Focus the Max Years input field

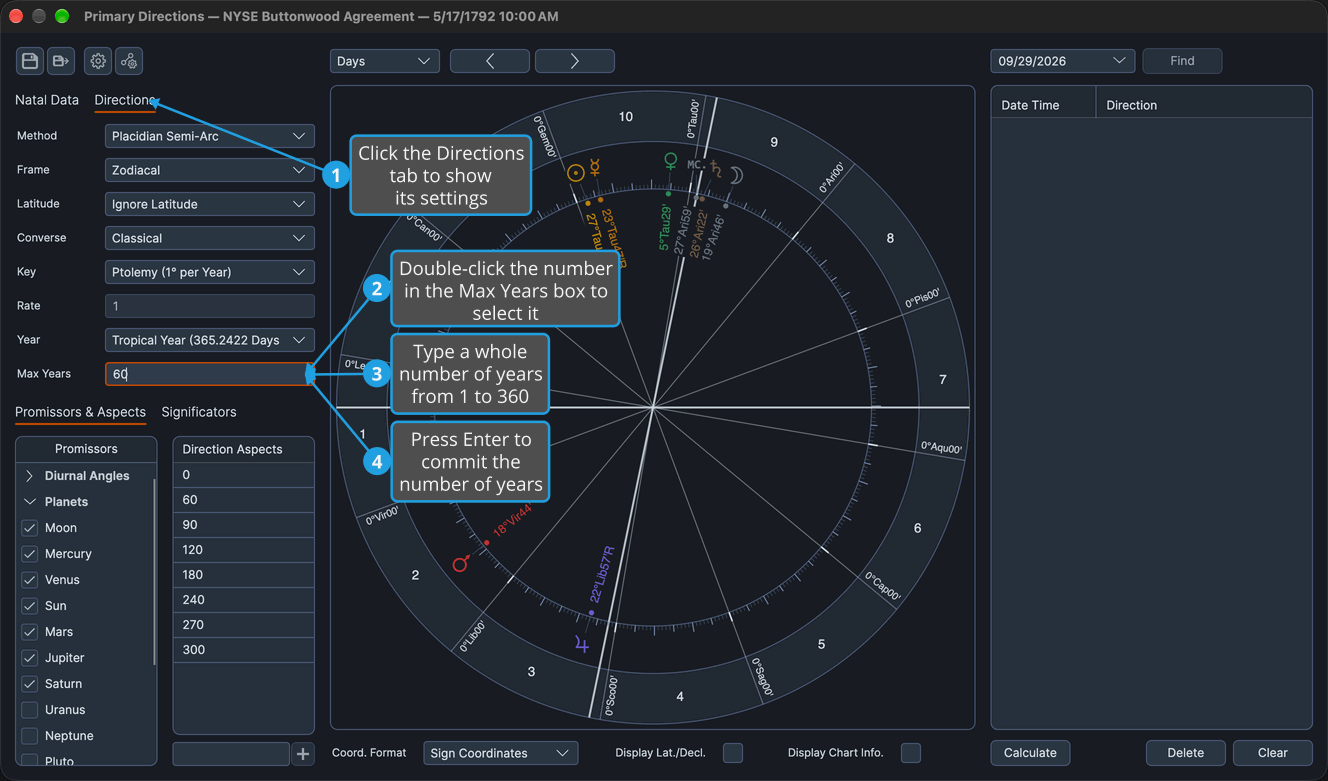point(210,374)
